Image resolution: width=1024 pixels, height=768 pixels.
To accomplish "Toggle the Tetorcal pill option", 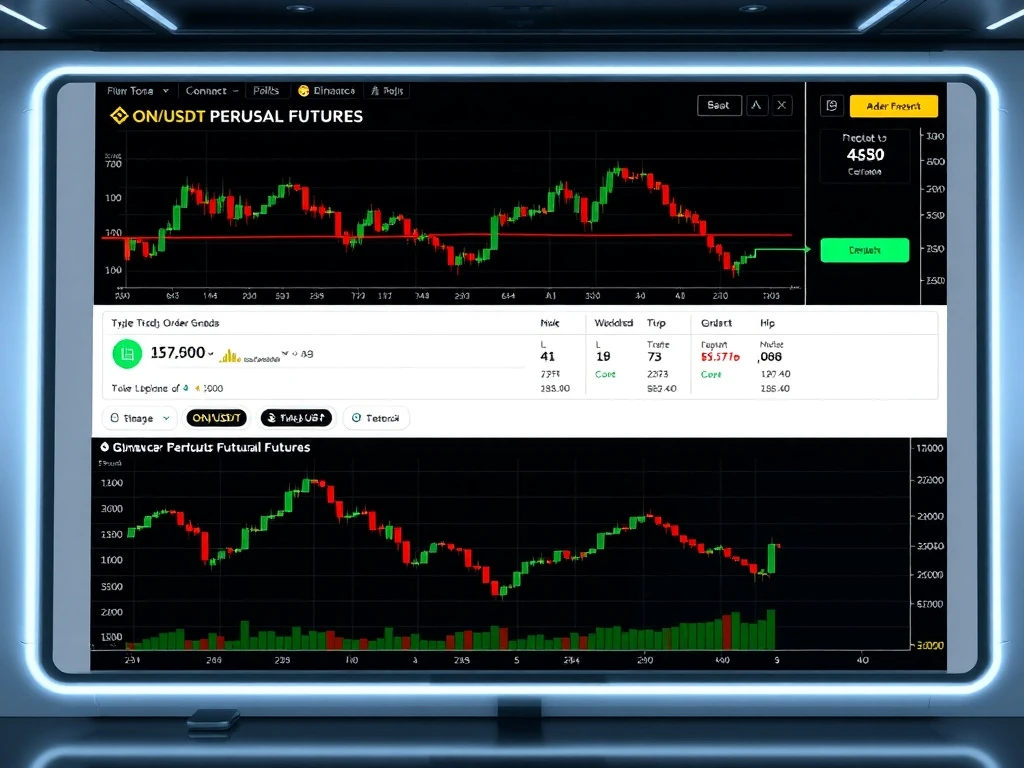I will (376, 418).
